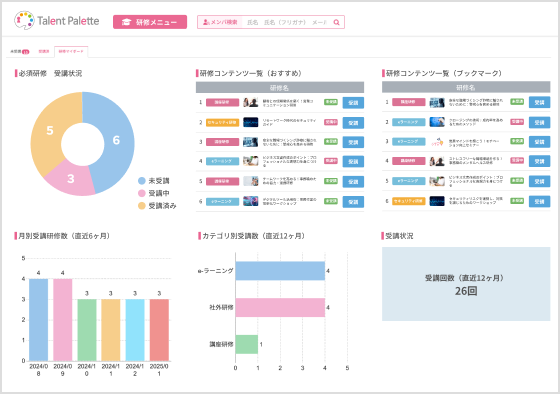Viewport: 560px width, 394px height.
Task: Open thumbnail of row 4 in ブックマーク list
Action: tap(437, 161)
